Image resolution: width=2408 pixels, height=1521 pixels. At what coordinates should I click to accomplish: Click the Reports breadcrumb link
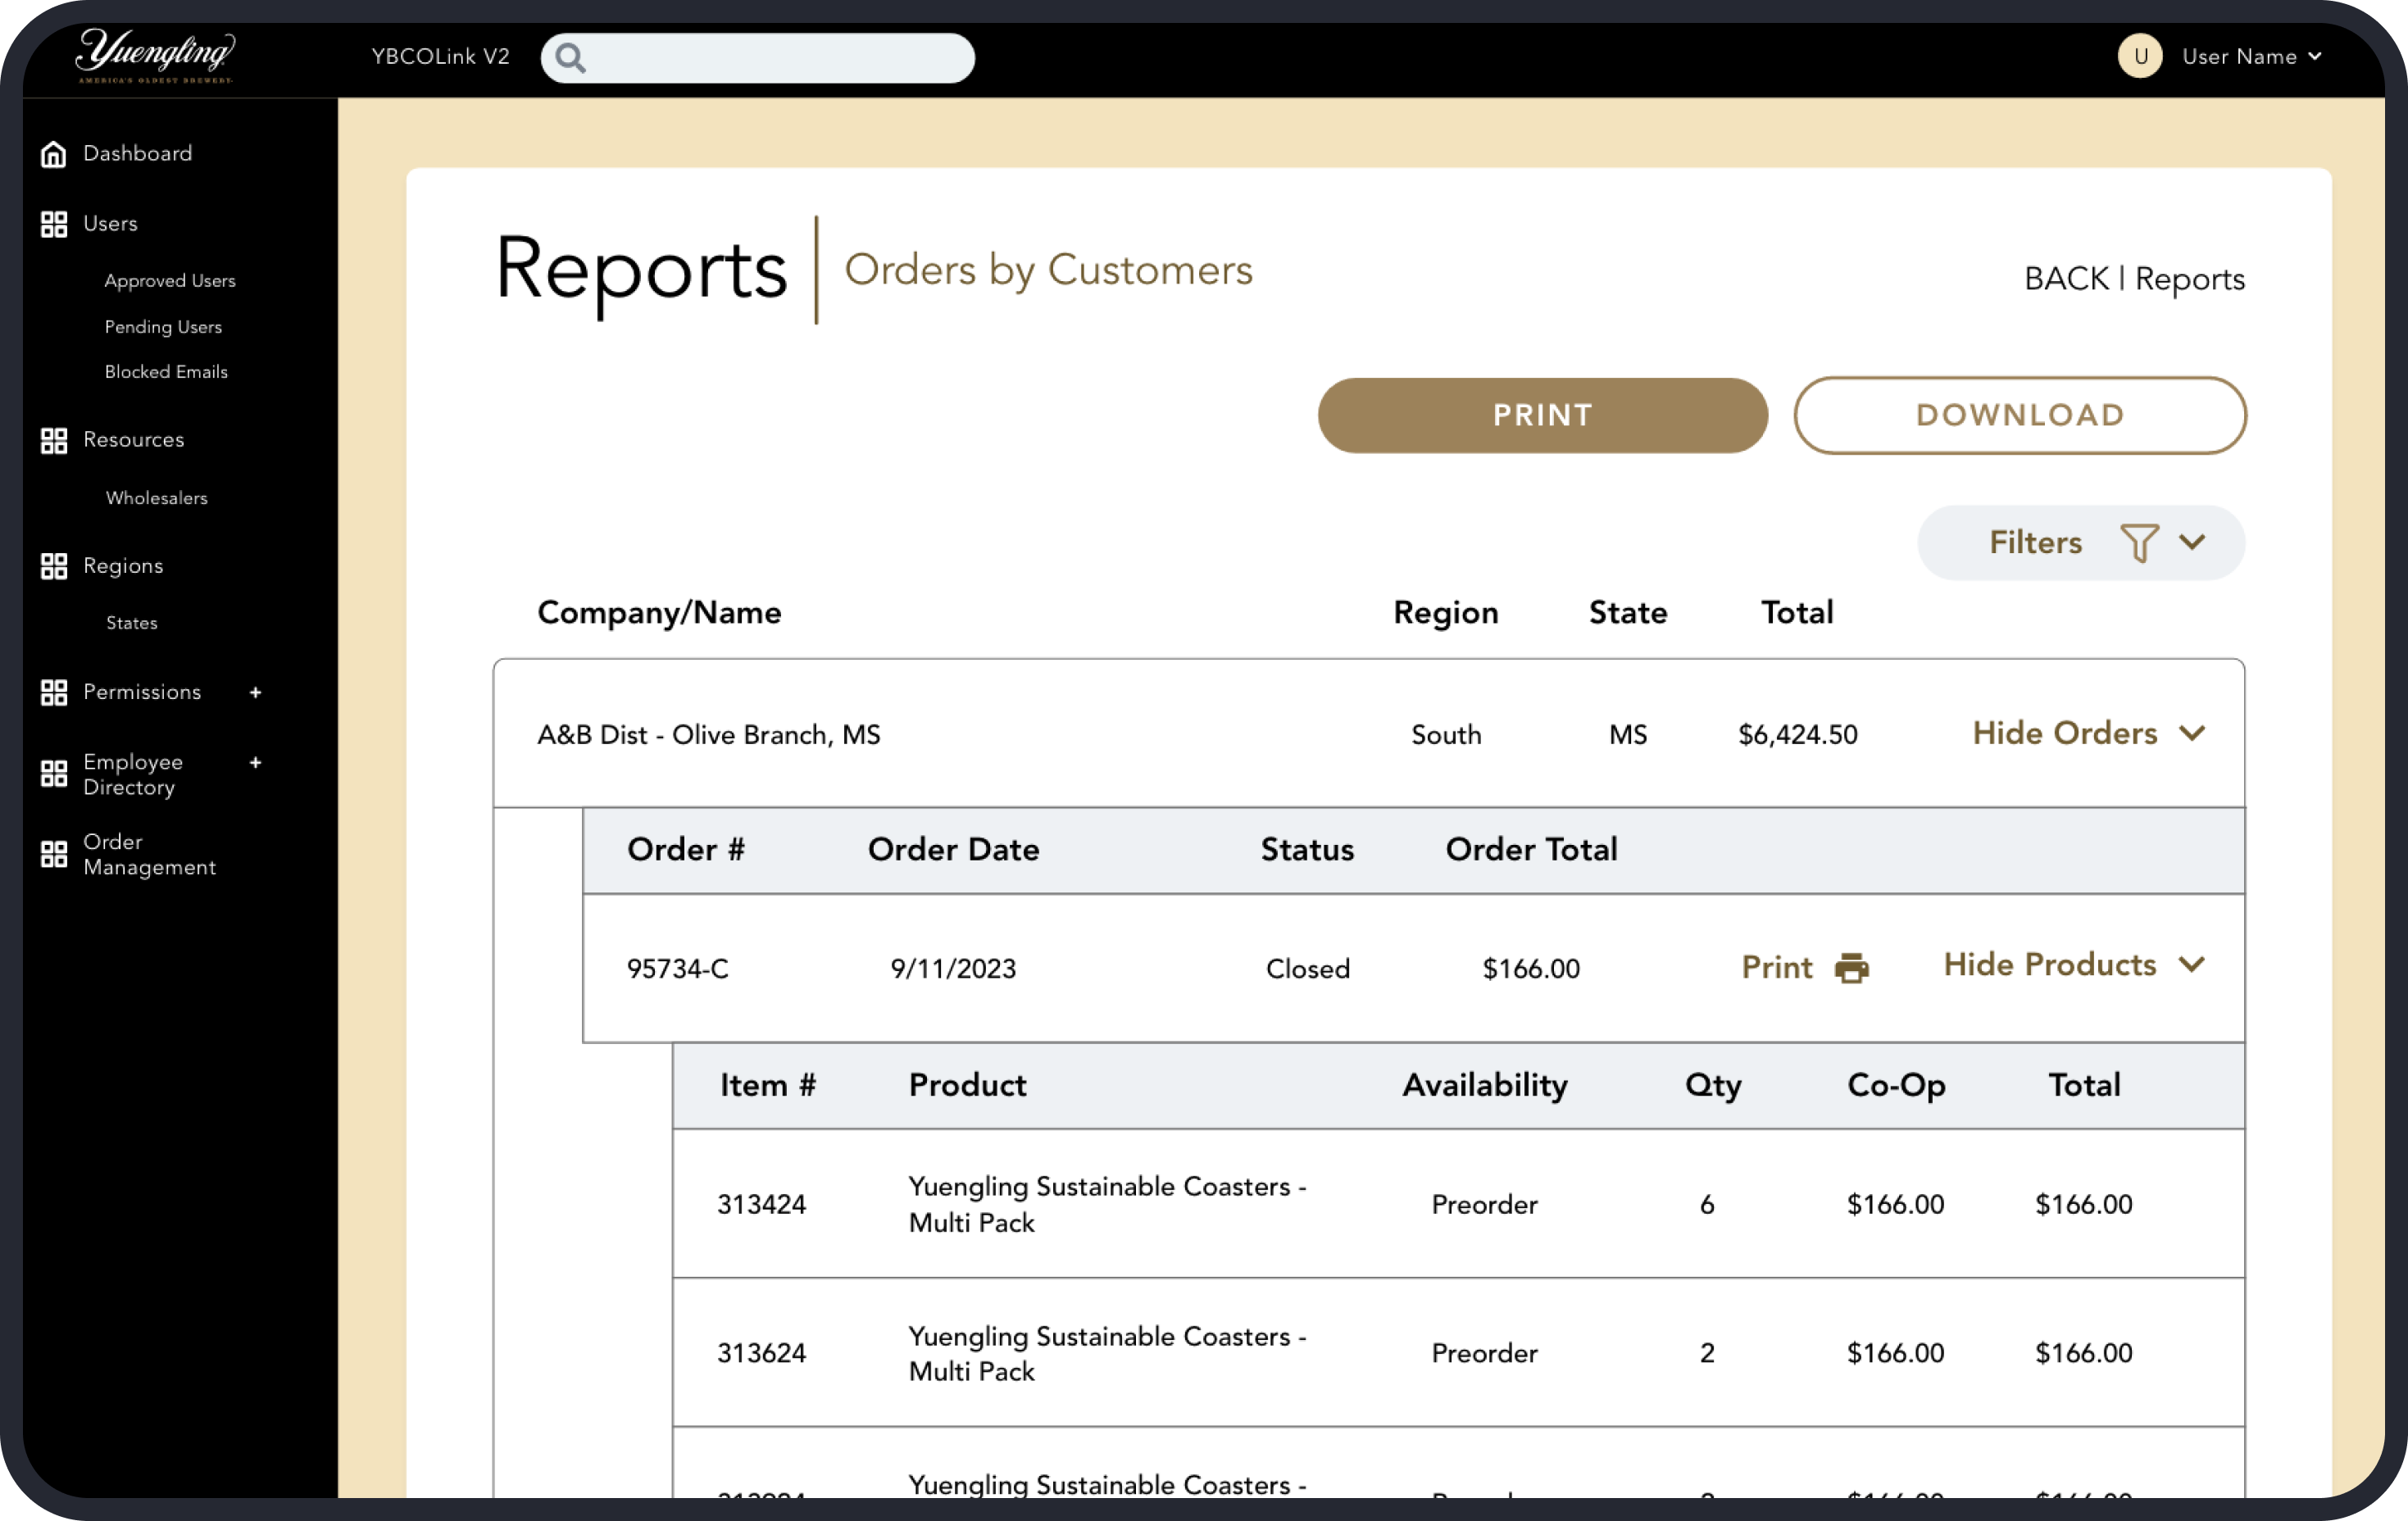(x=2189, y=280)
